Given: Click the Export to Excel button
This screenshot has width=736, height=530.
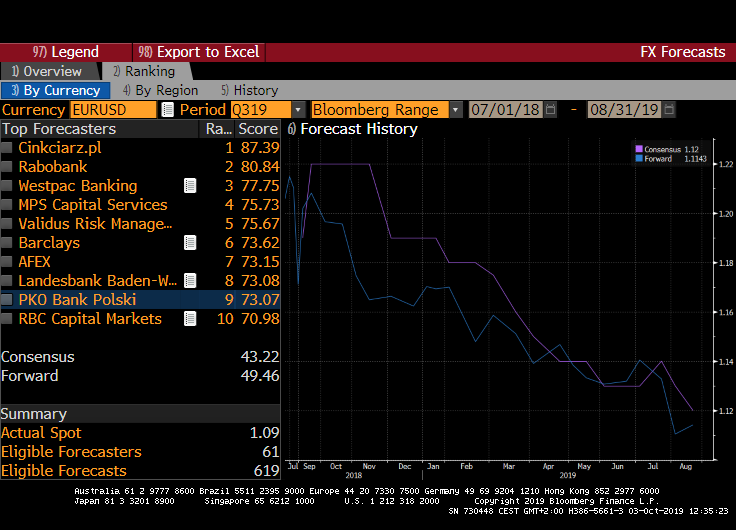Looking at the screenshot, I should [x=198, y=52].
